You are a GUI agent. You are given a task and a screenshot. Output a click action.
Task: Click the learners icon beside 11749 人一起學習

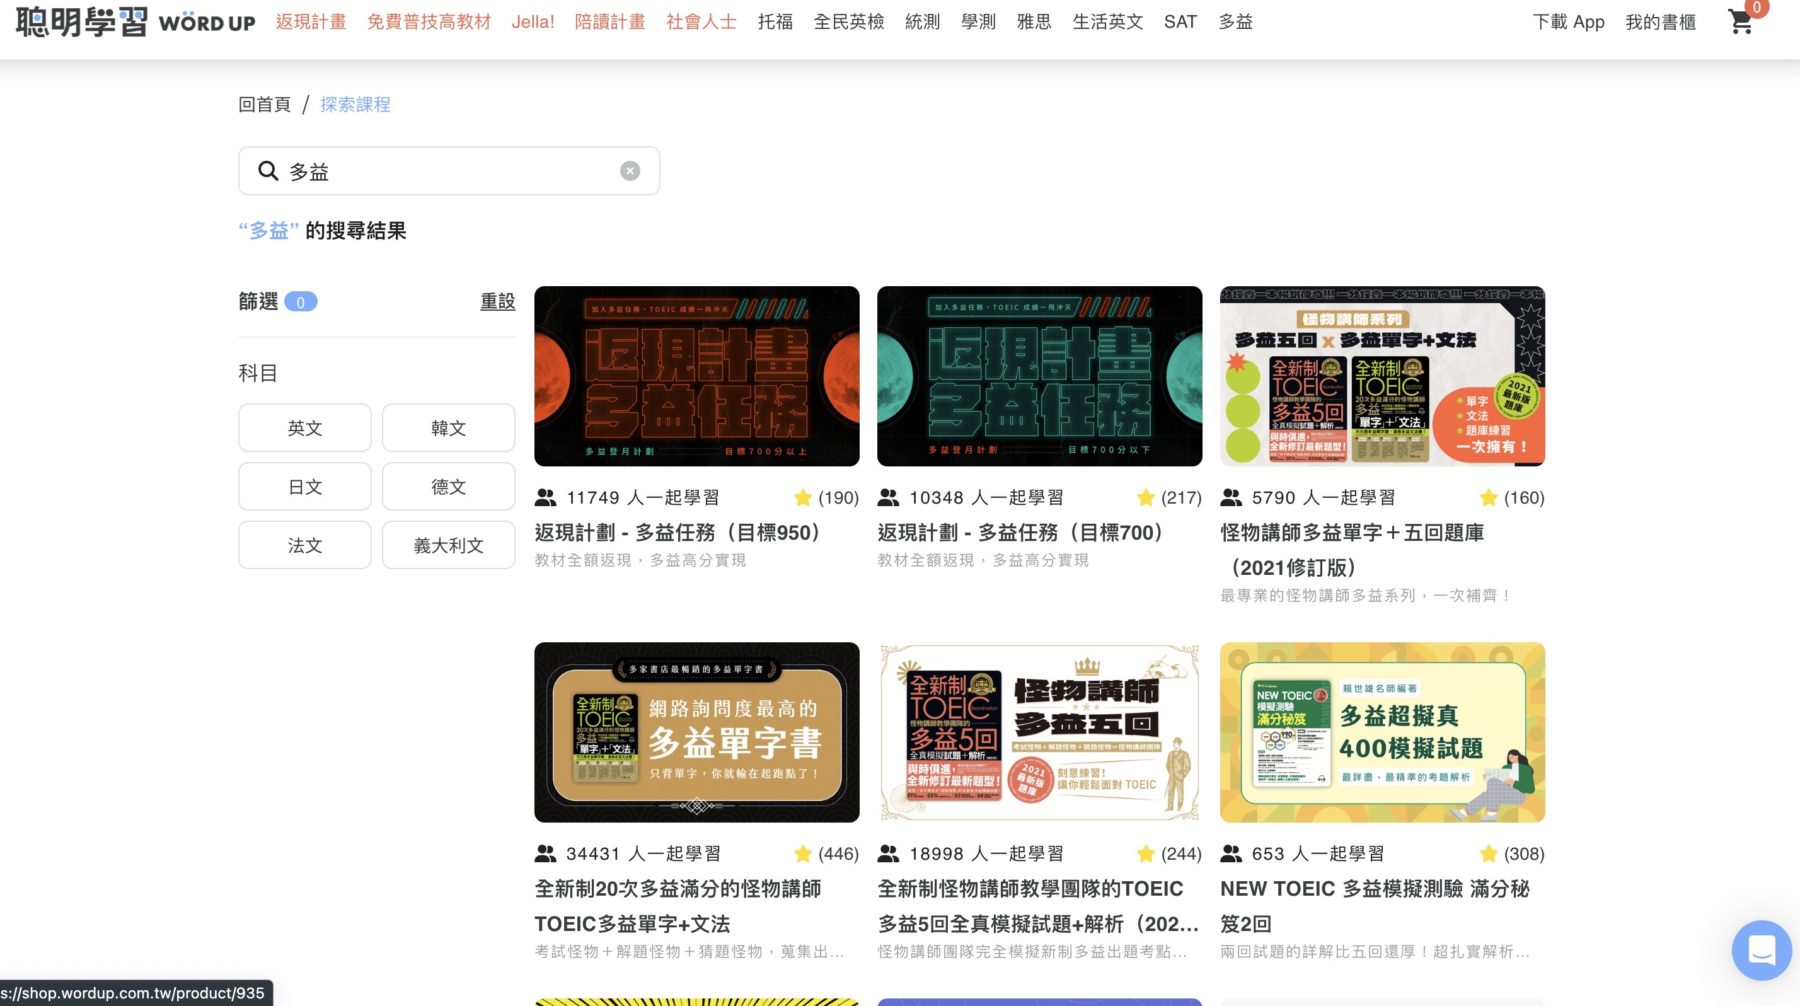click(545, 497)
